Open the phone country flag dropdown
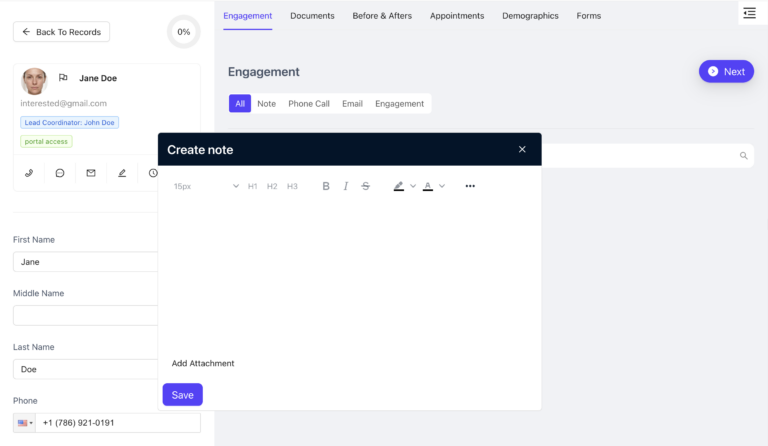Screen dimensions: 768x446 [x=24, y=423]
